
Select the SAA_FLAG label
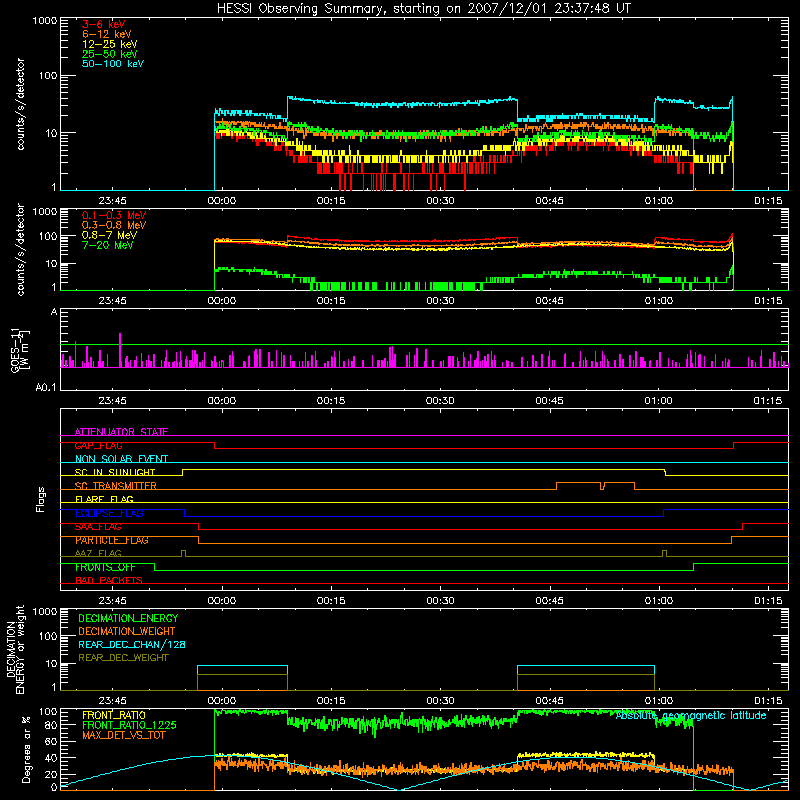click(98, 527)
